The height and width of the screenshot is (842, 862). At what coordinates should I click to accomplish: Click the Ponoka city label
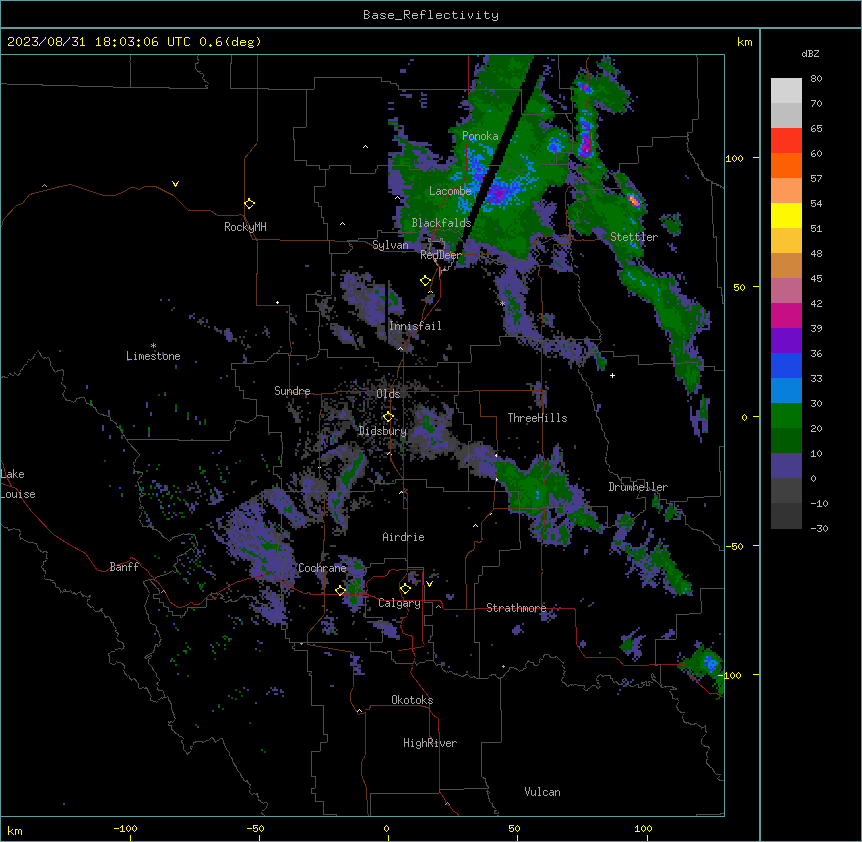point(480,136)
